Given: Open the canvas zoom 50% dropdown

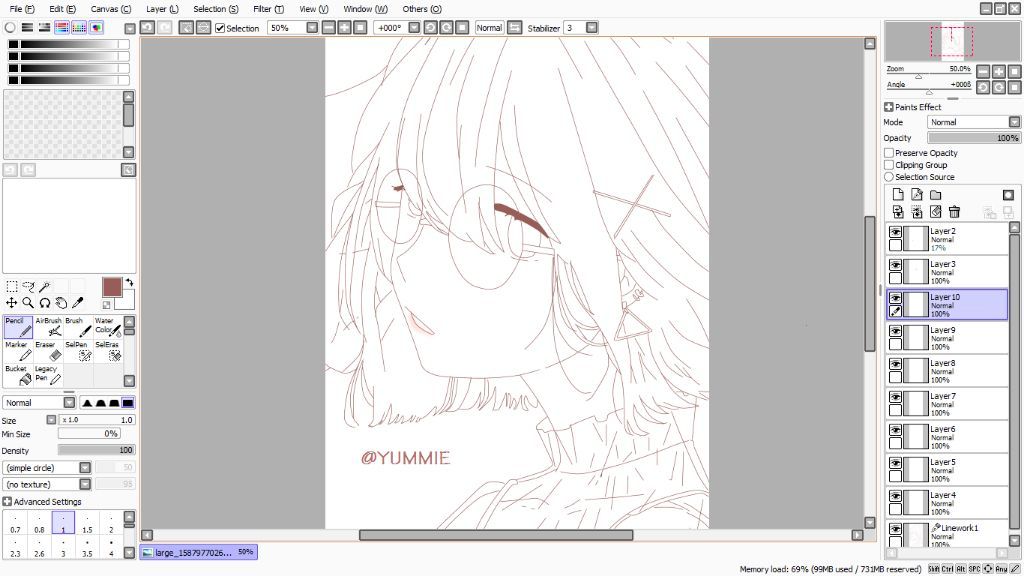Looking at the screenshot, I should tap(312, 27).
